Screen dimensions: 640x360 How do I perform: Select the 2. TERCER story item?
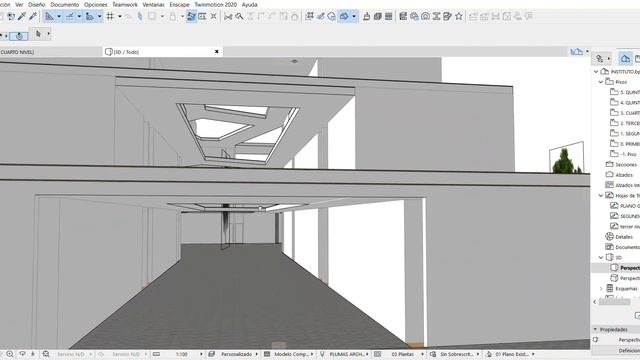click(625, 123)
